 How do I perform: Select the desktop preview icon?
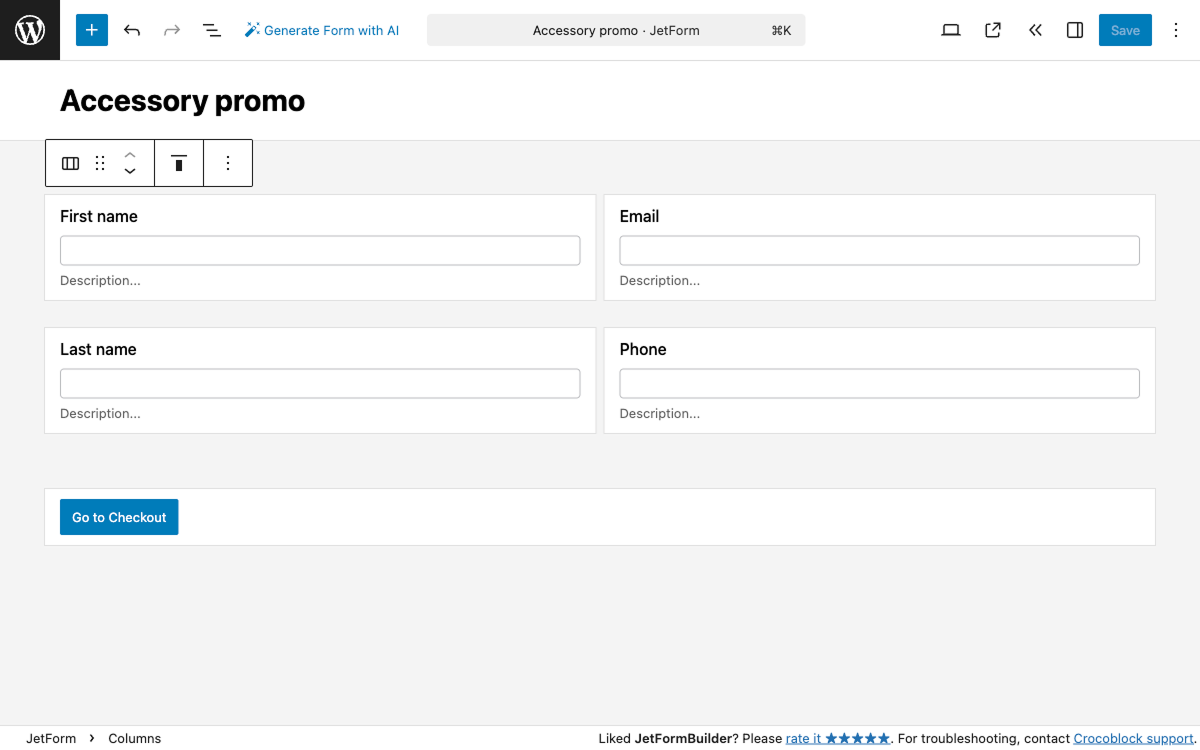pyautogui.click(x=951, y=30)
